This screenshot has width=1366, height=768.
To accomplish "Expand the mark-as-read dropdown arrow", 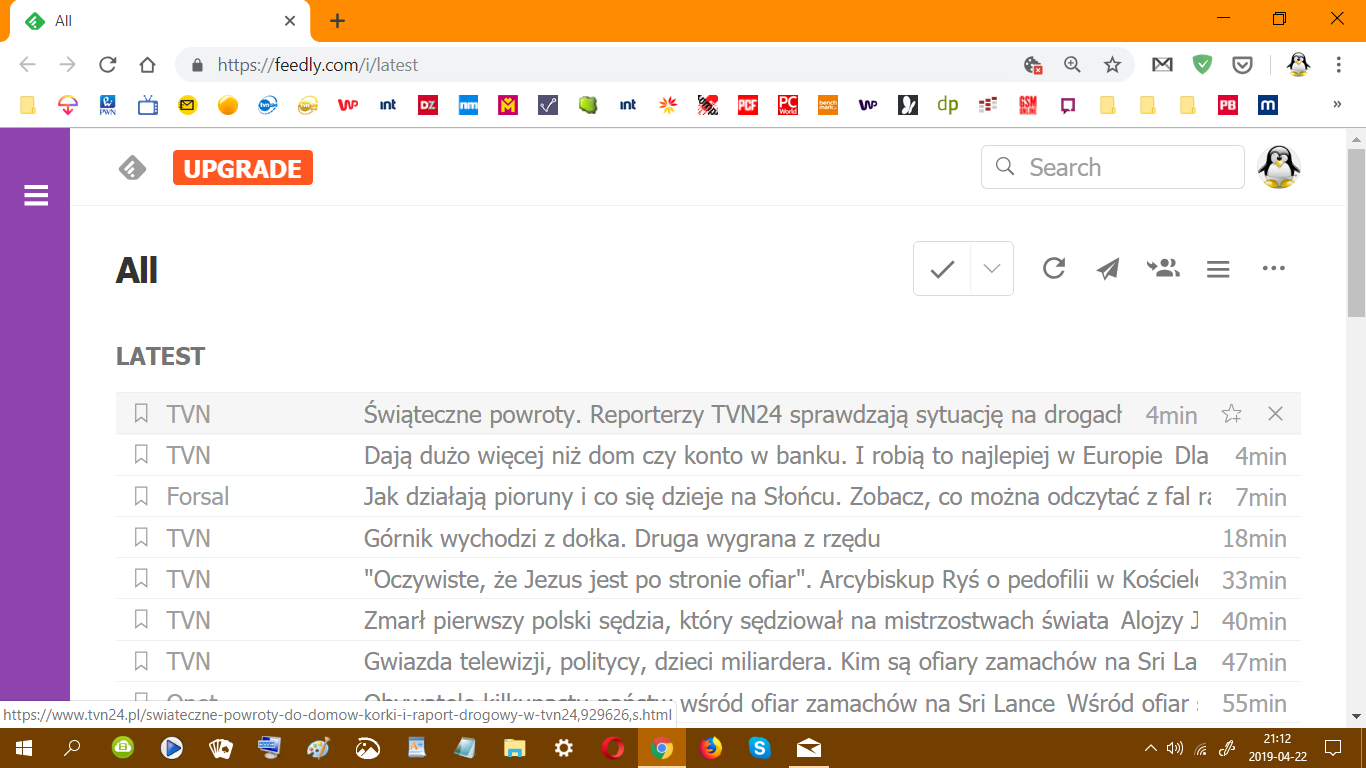I will (992, 269).
